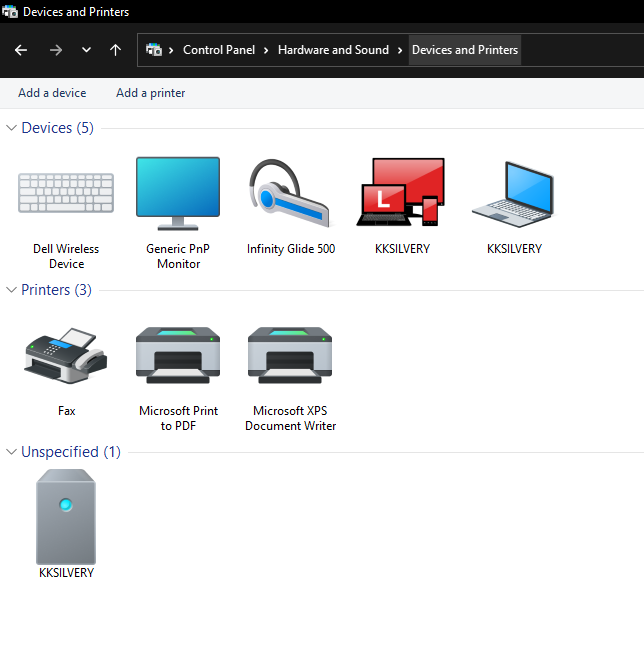Image resolution: width=644 pixels, height=647 pixels.
Task: Open the recent locations dropdown
Action: click(86, 50)
